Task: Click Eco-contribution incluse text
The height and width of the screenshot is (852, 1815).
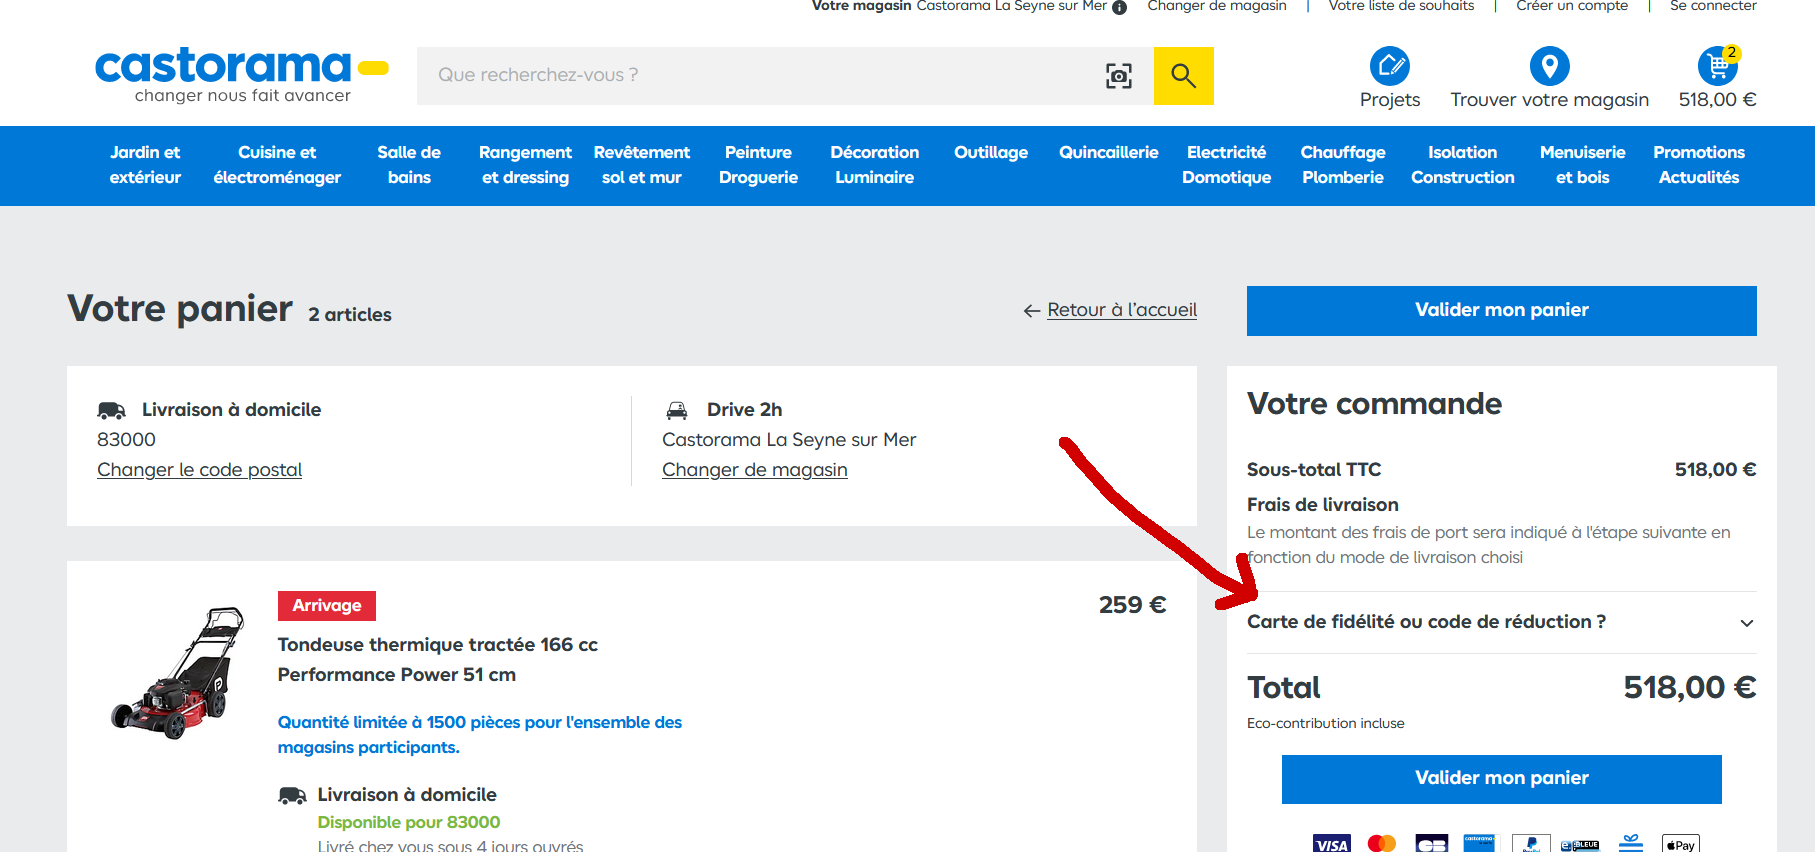Action: coord(1326,724)
